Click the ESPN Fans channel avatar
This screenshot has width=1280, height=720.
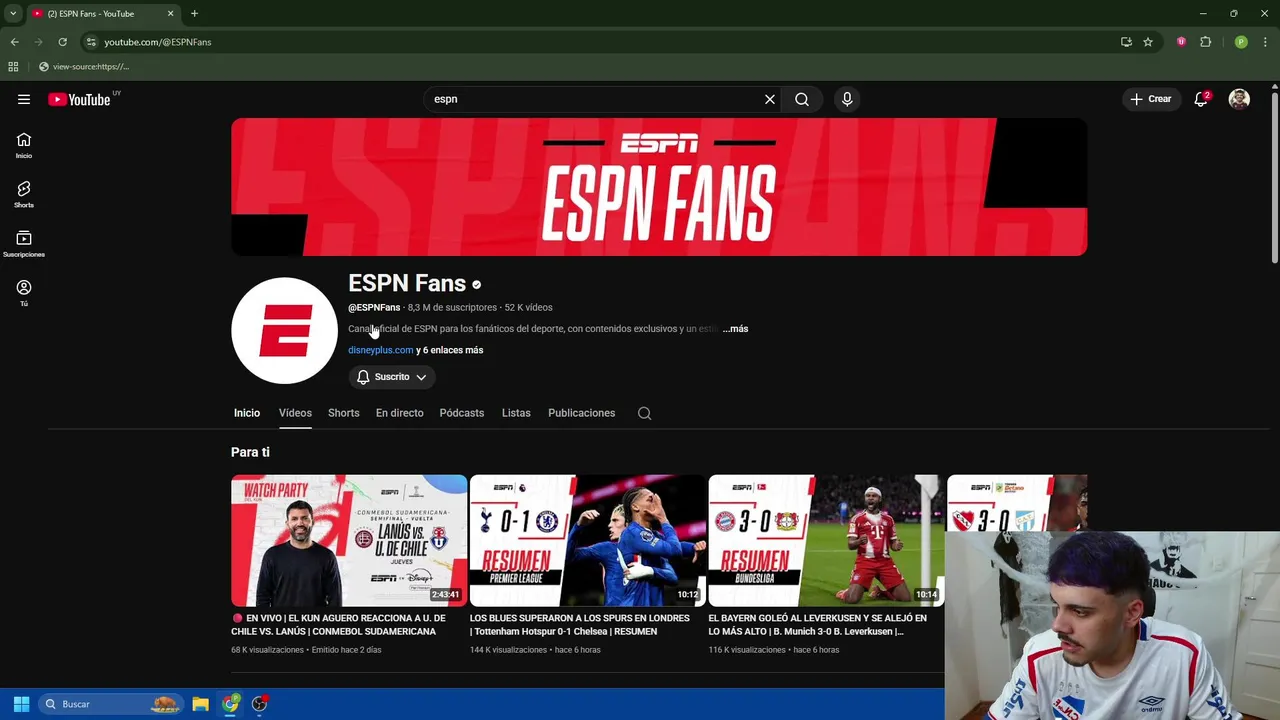(x=284, y=330)
